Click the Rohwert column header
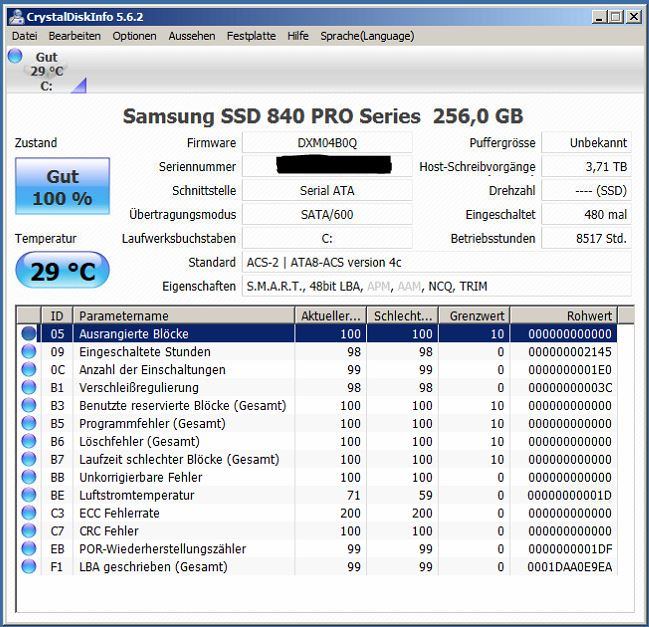The height and width of the screenshot is (627, 649). (x=564, y=316)
